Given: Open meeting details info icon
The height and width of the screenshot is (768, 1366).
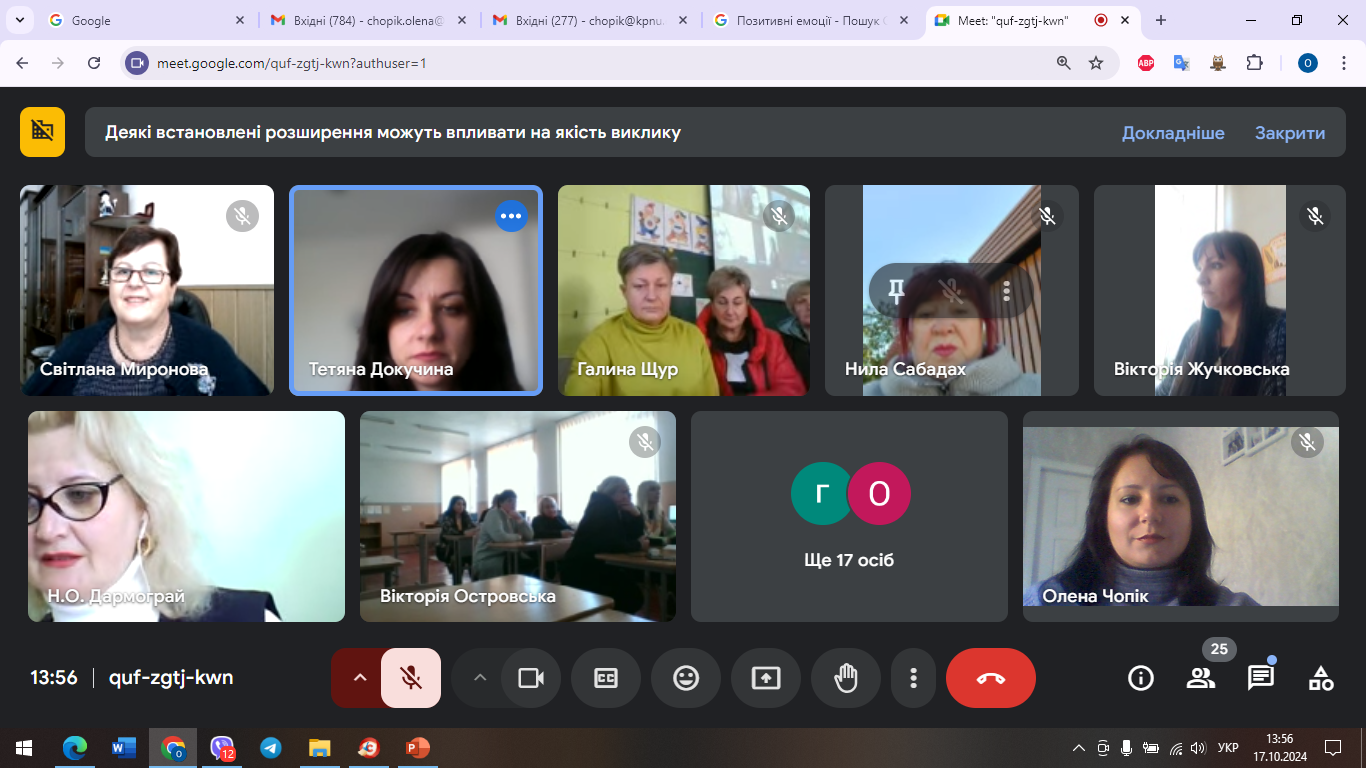Looking at the screenshot, I should pyautogui.click(x=1140, y=678).
